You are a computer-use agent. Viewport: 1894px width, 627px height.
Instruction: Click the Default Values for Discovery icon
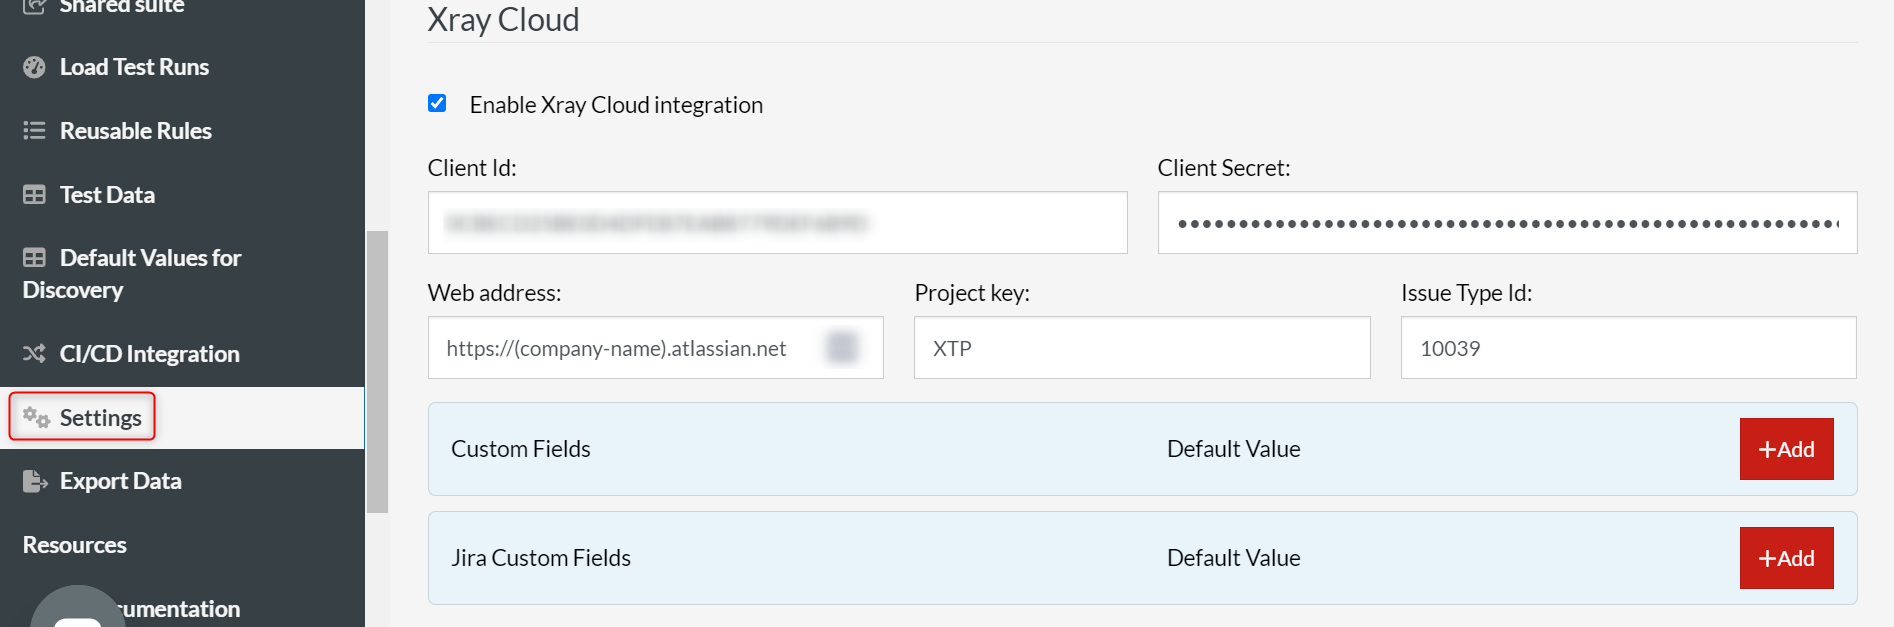[x=34, y=258]
